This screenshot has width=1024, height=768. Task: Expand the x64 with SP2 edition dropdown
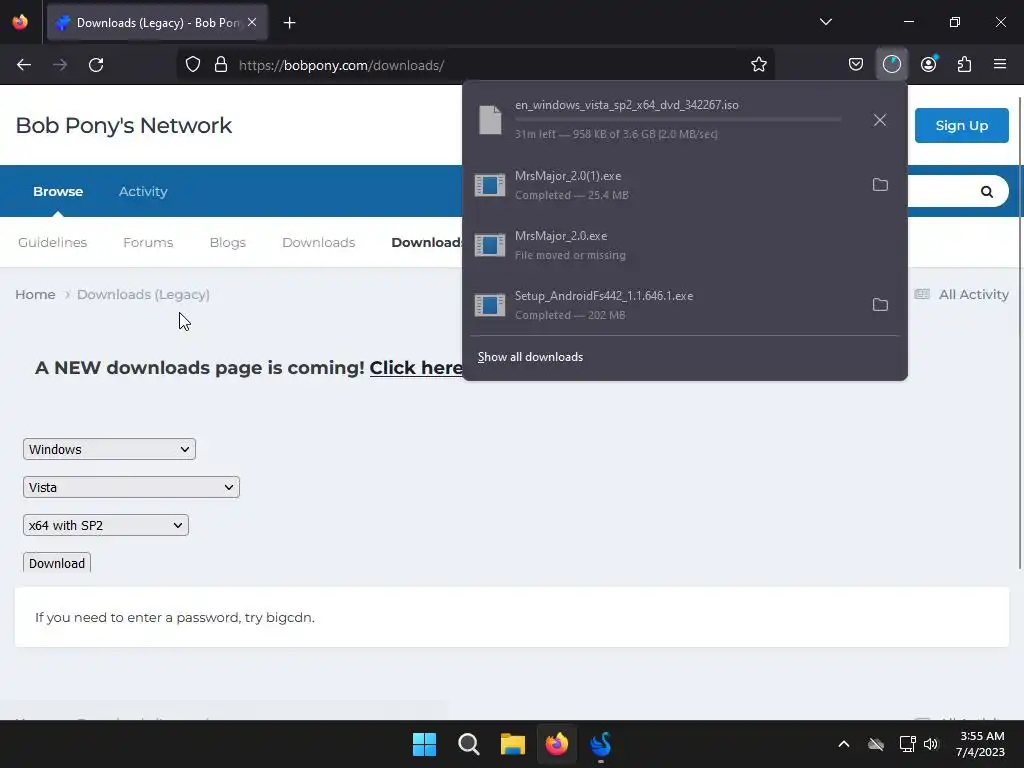106,525
